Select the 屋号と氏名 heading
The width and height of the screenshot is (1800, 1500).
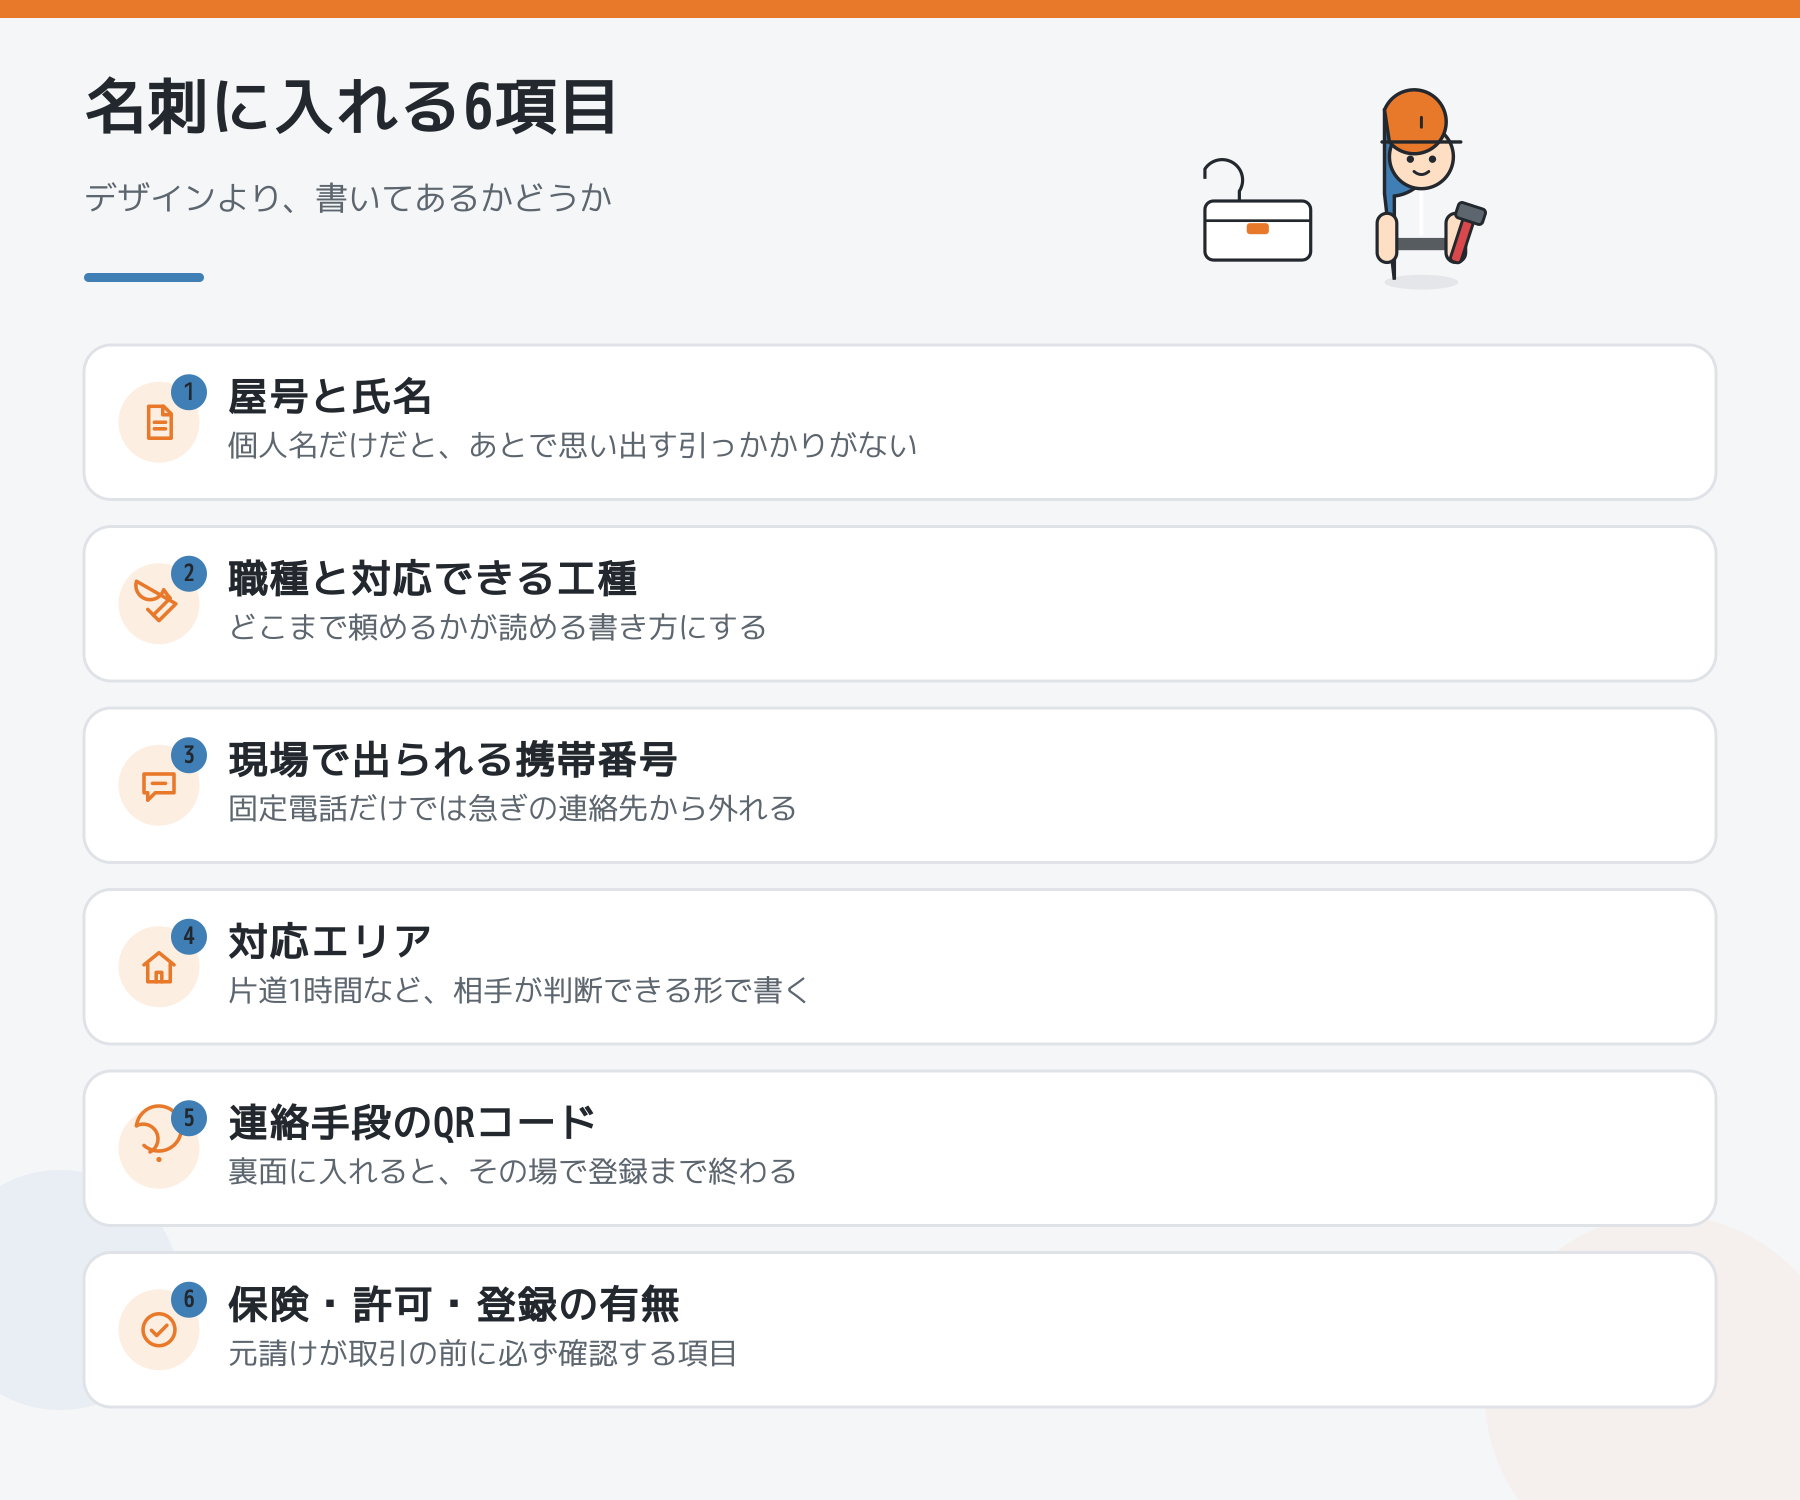pyautogui.click(x=329, y=397)
